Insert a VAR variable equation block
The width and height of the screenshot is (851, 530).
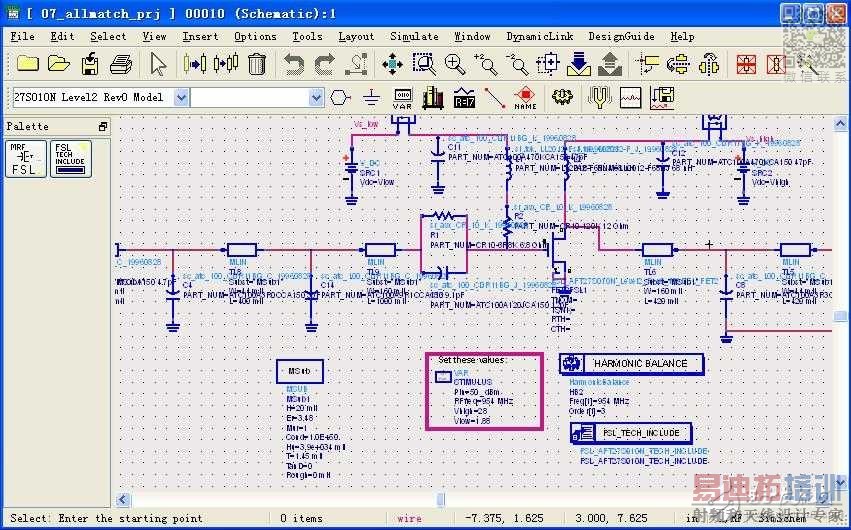click(x=402, y=98)
